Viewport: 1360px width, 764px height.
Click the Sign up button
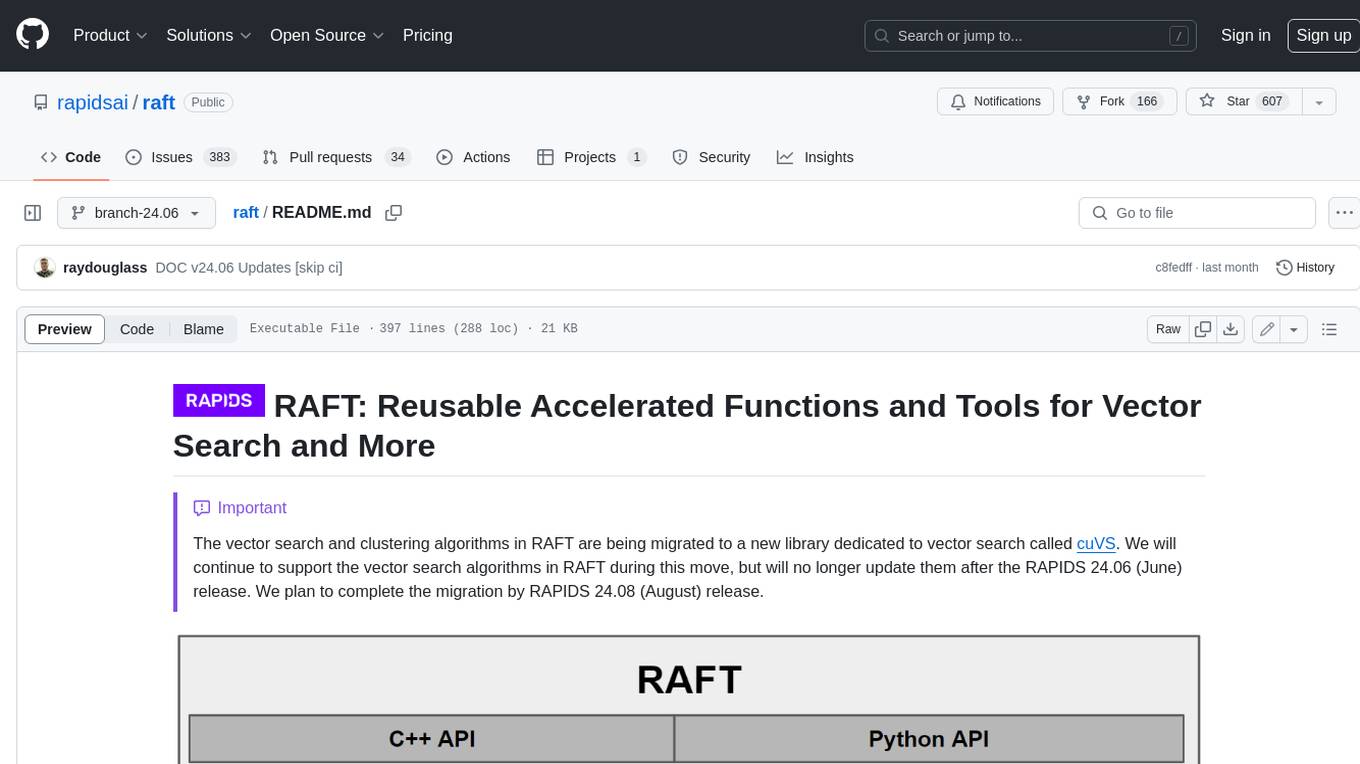[x=1323, y=35]
